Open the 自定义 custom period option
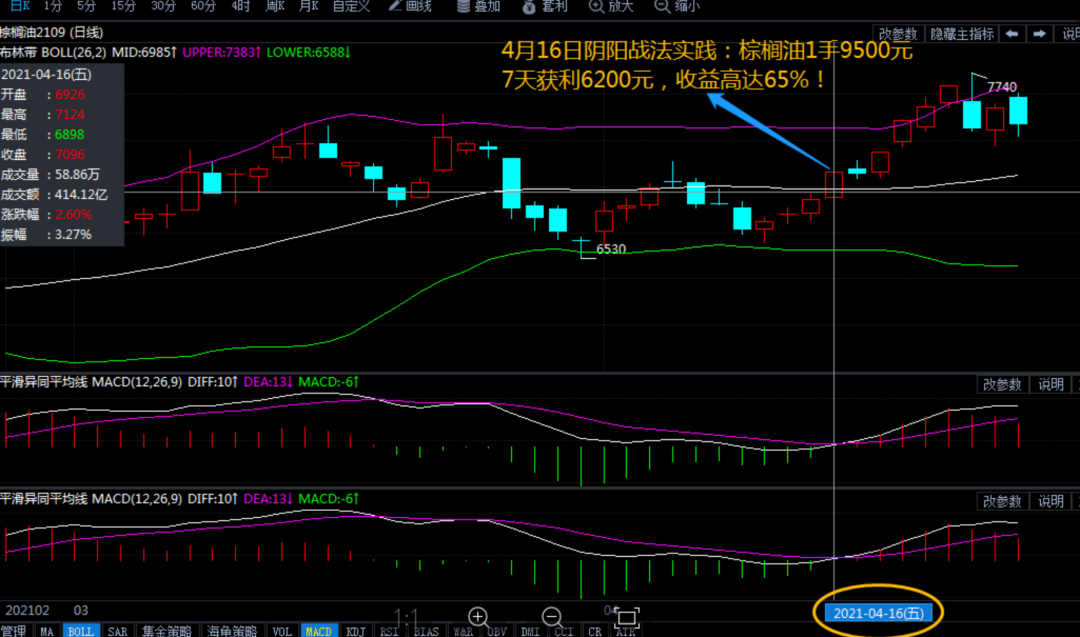1080x637 pixels. coord(351,7)
